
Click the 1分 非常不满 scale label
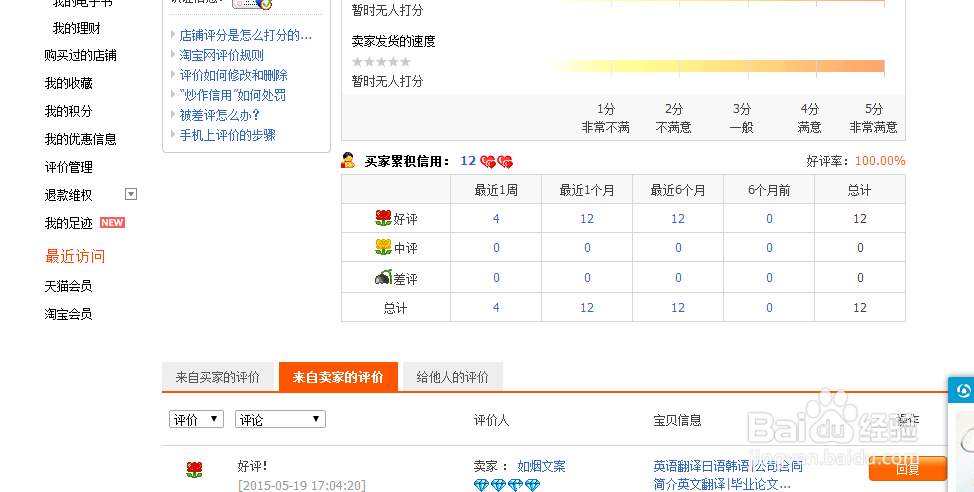(x=606, y=118)
